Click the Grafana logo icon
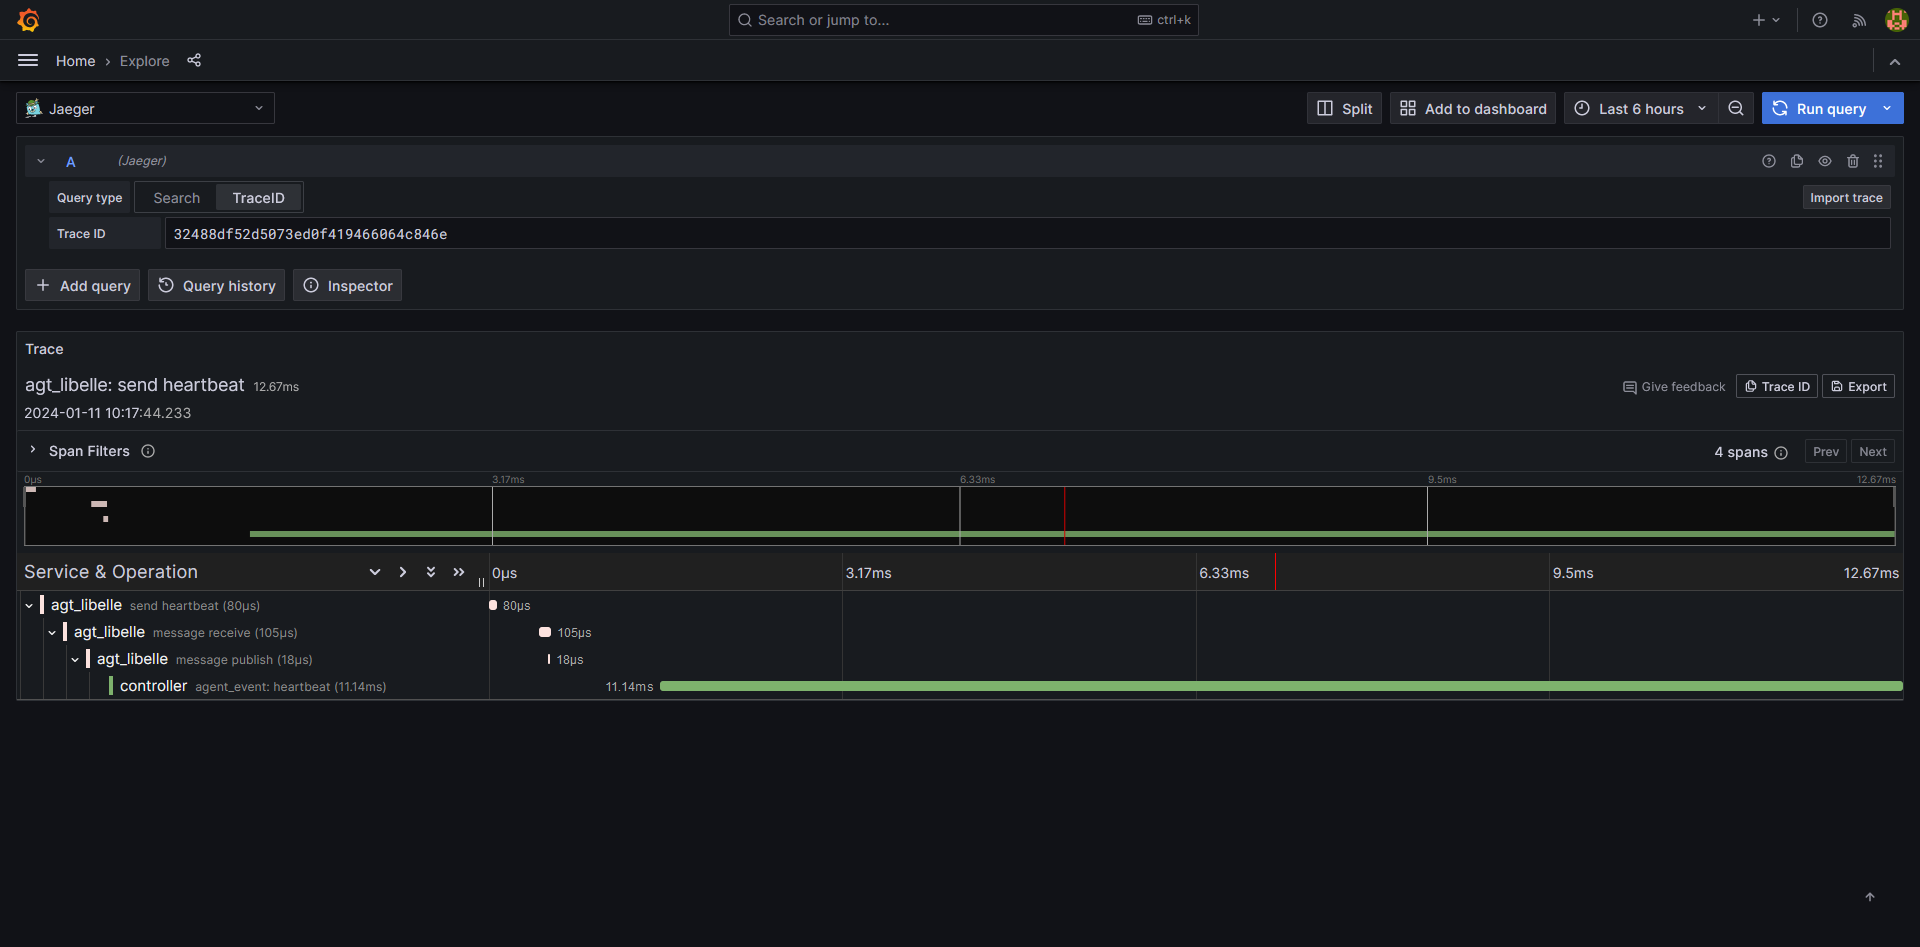The image size is (1920, 947). 29,20
